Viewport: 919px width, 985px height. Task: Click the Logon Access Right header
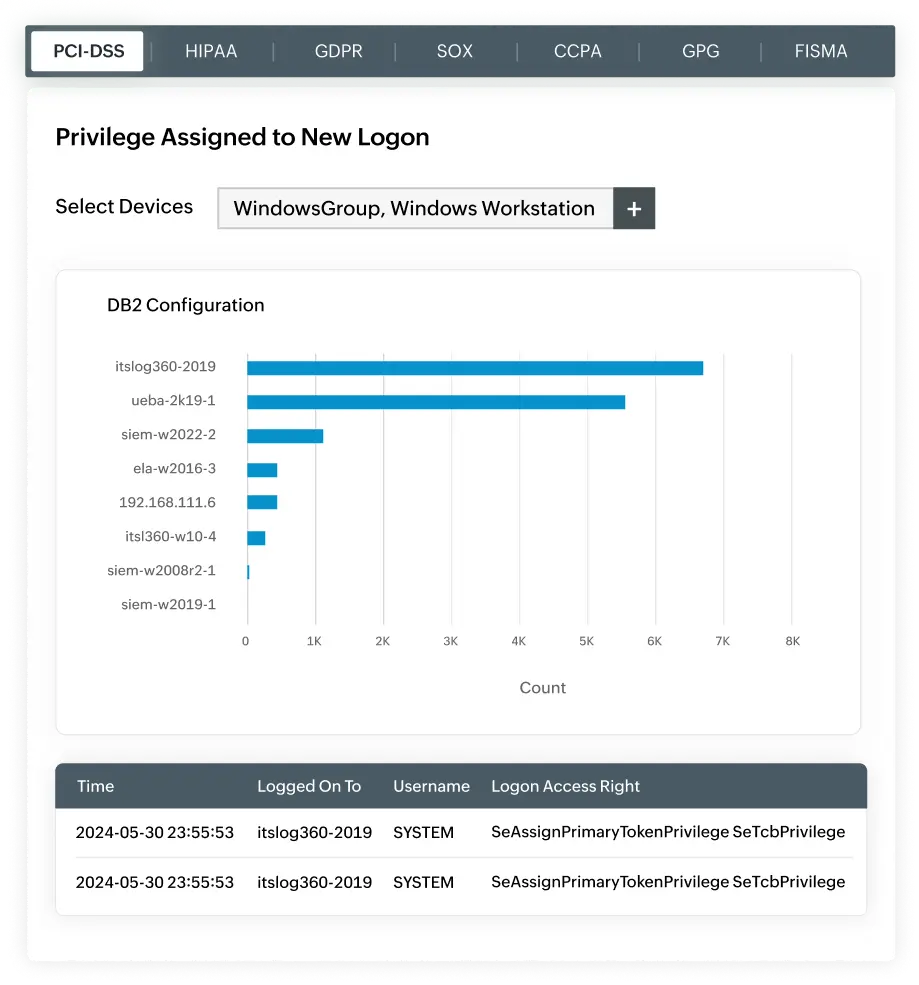click(x=566, y=786)
